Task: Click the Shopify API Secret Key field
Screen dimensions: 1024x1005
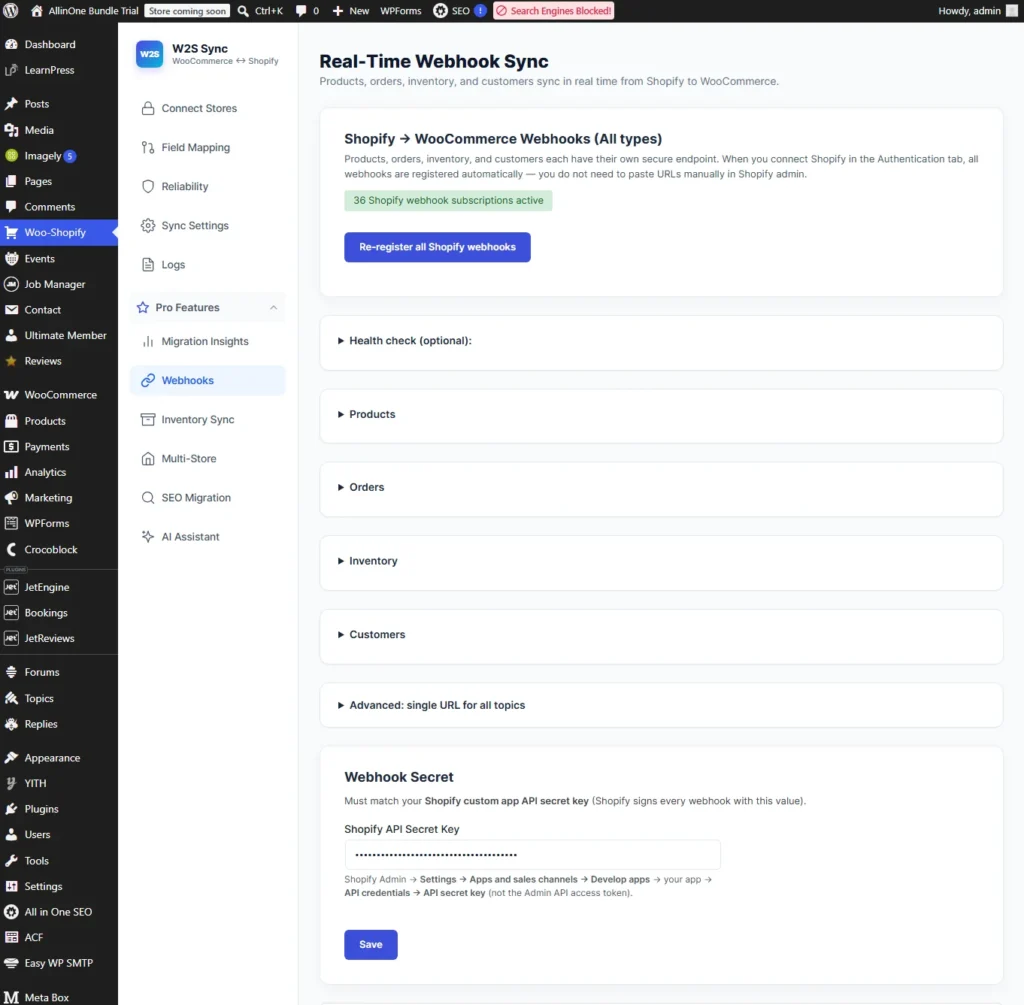Action: [x=532, y=855]
